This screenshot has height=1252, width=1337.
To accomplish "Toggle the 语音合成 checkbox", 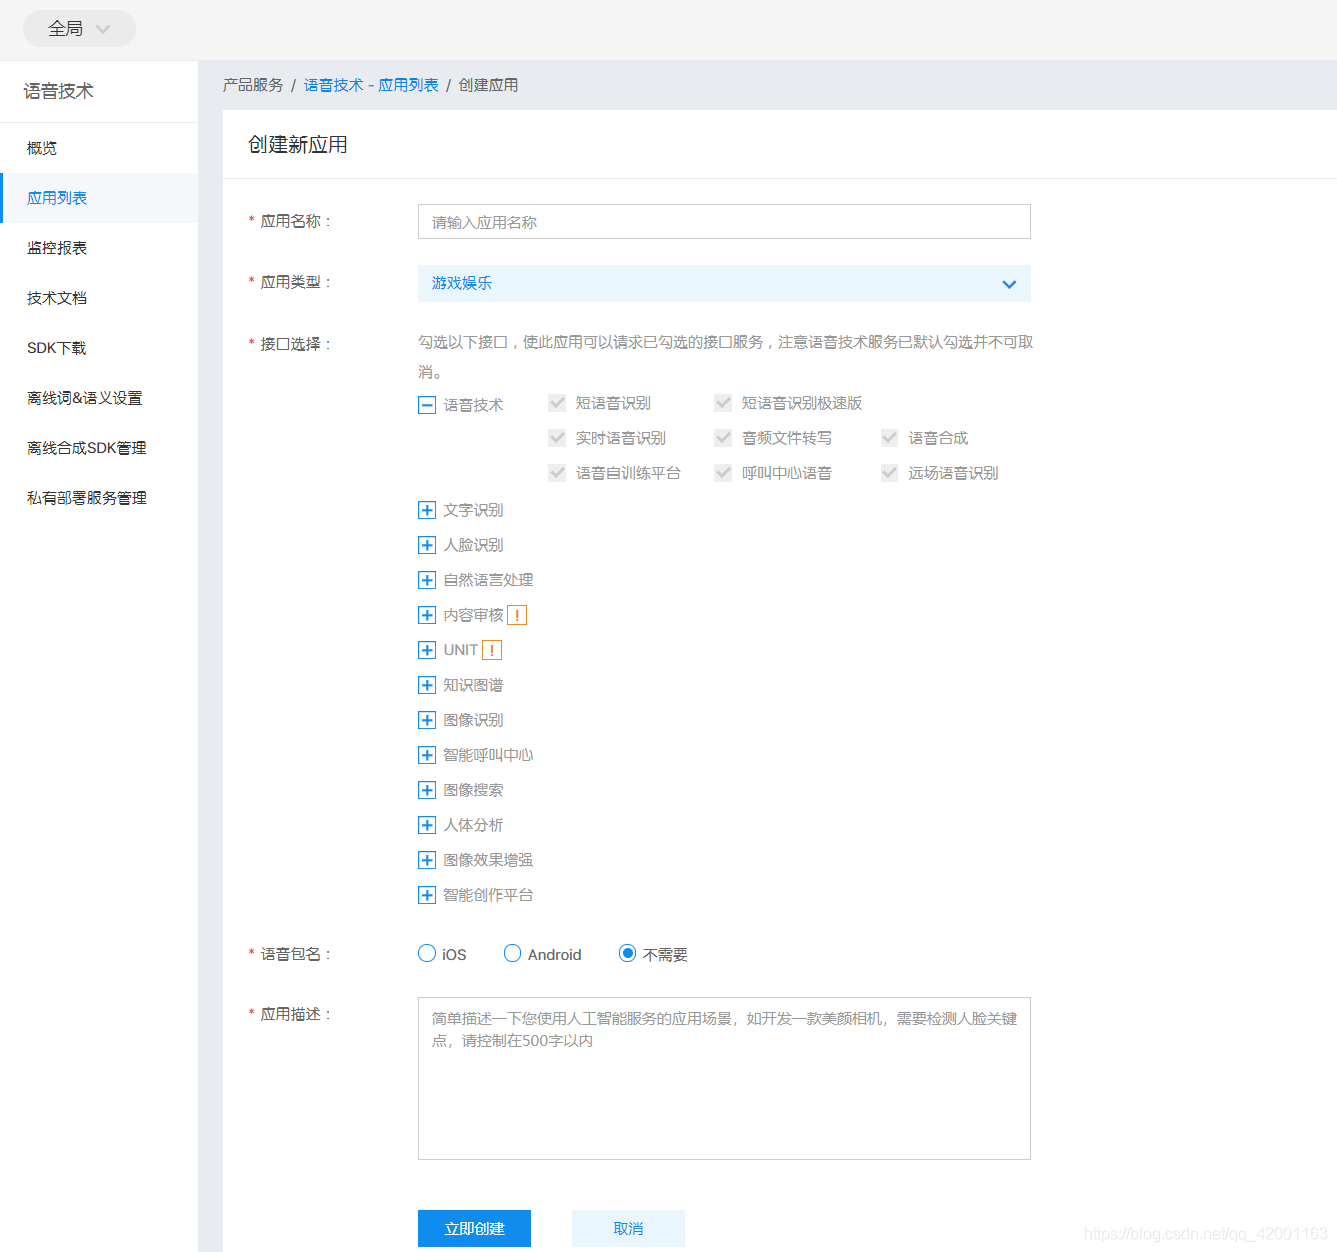I will (889, 438).
